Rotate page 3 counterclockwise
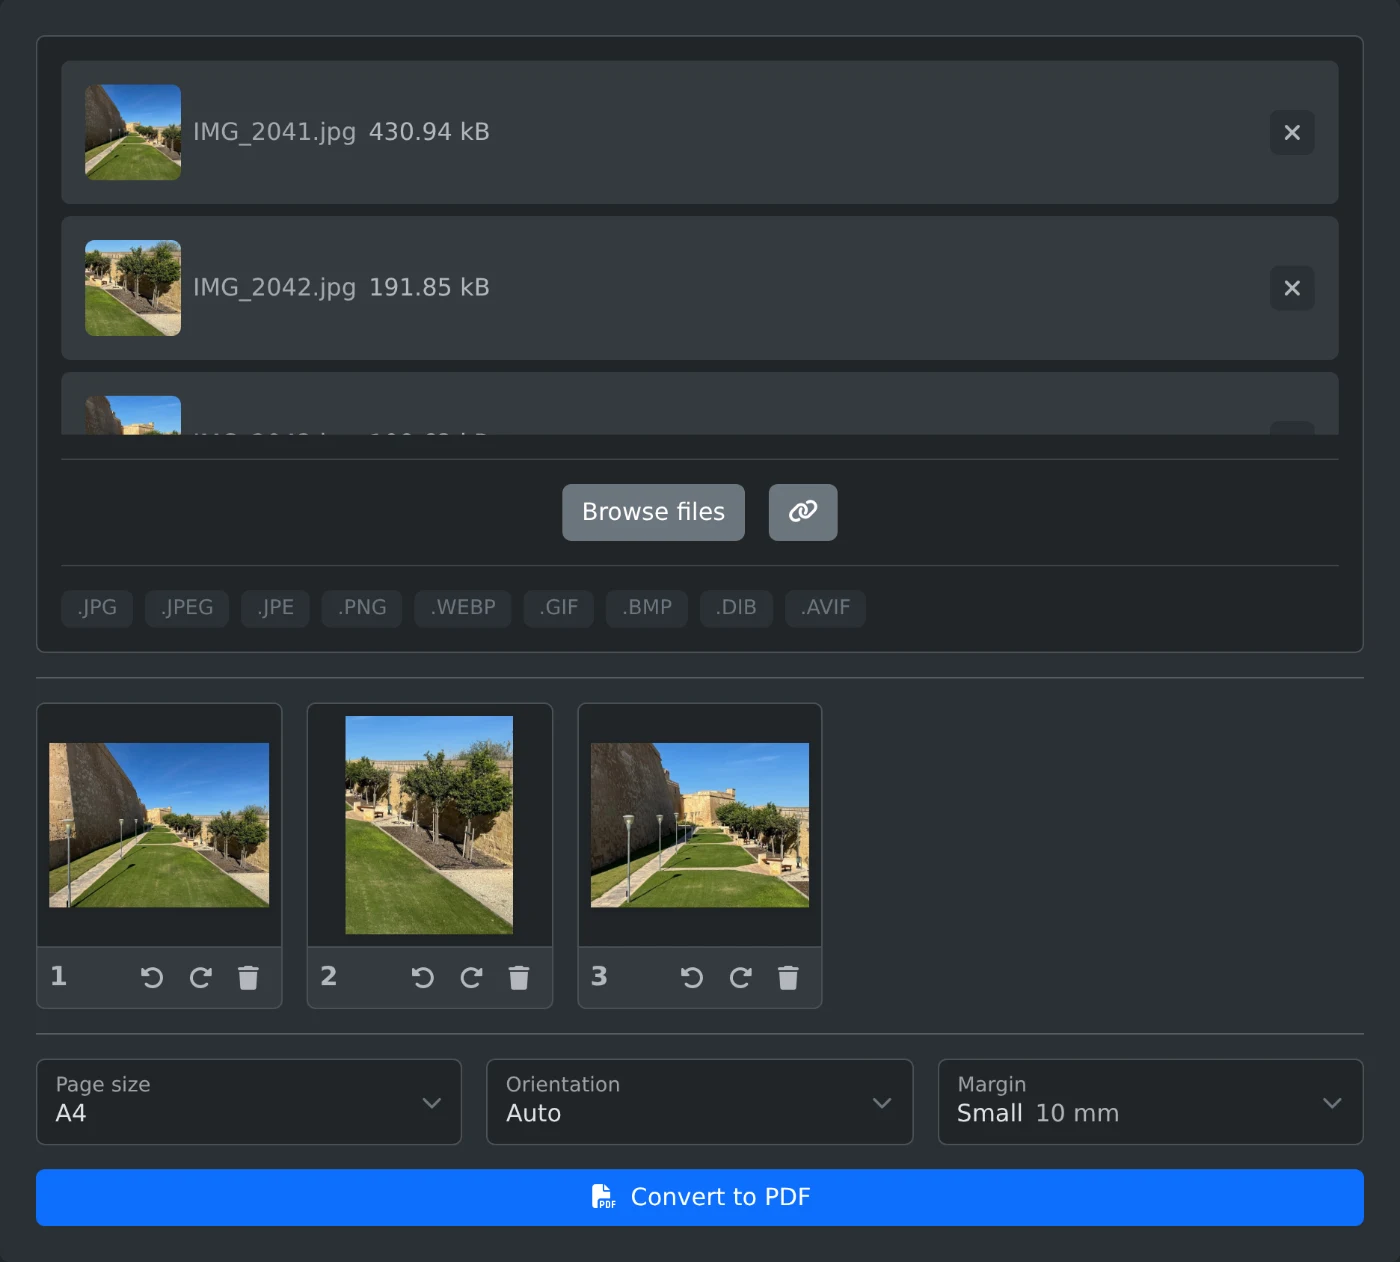This screenshot has height=1262, width=1400. point(692,977)
